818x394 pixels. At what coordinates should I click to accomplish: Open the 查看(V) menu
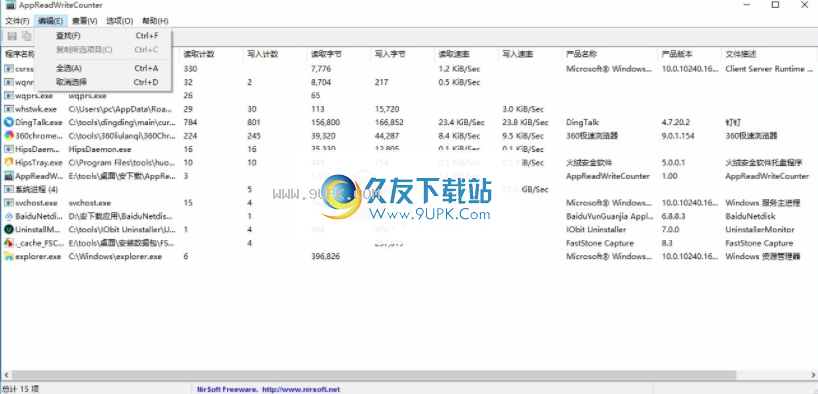coord(85,21)
